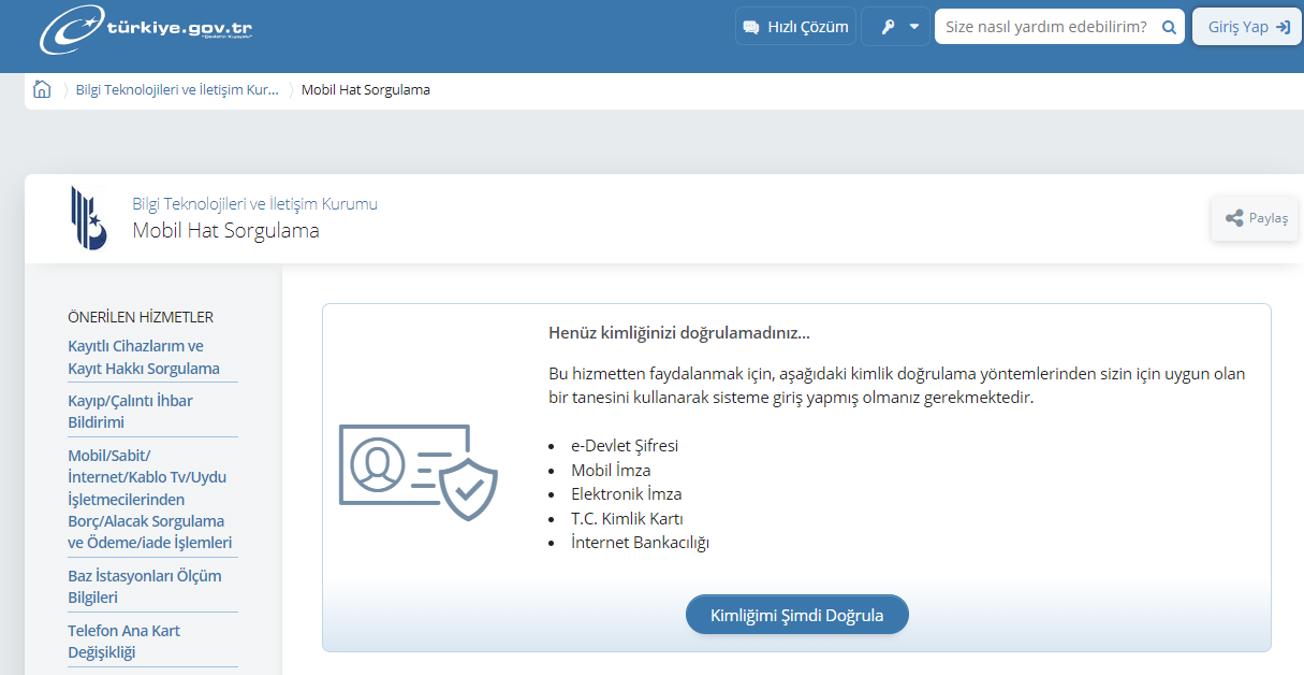
Task: Click the Giriş Yap login button
Action: click(x=1248, y=27)
